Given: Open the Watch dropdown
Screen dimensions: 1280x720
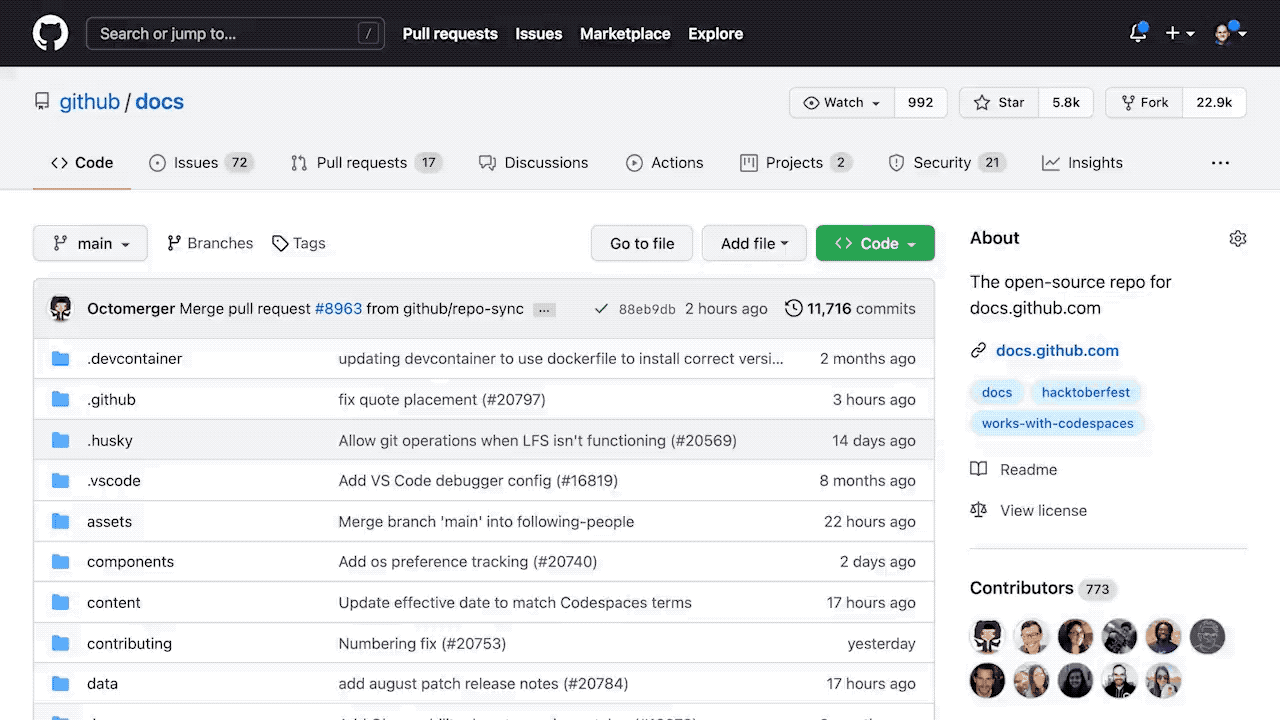Looking at the screenshot, I should point(842,103).
